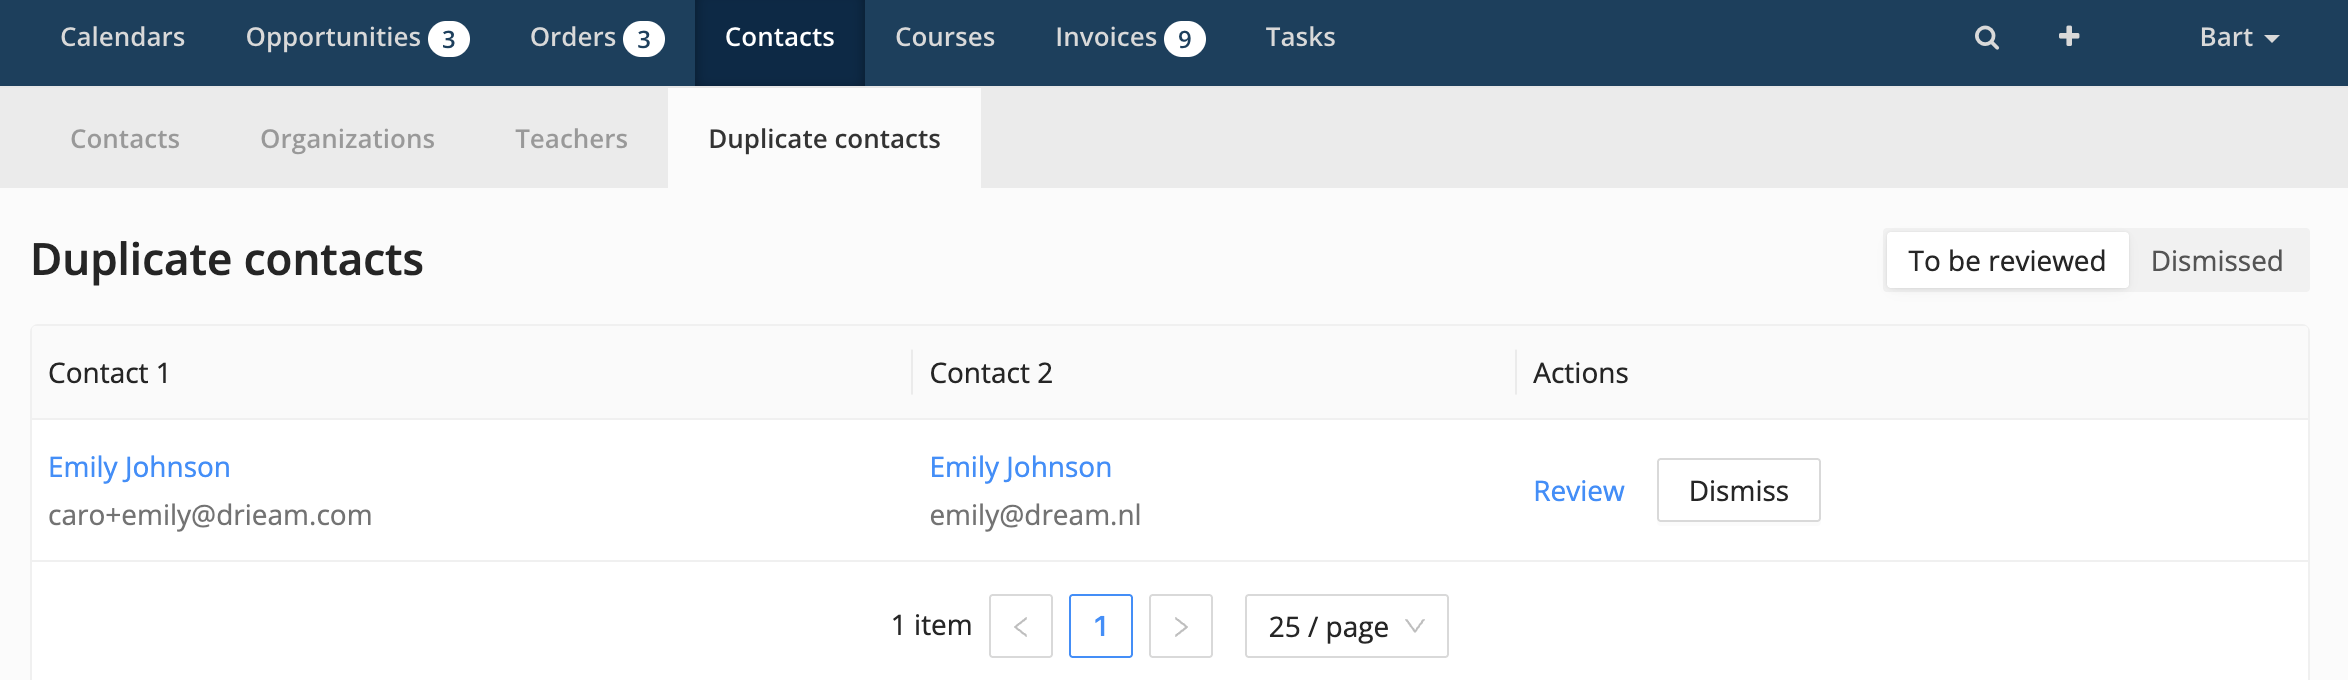Go to previous page arrow

point(1021,626)
